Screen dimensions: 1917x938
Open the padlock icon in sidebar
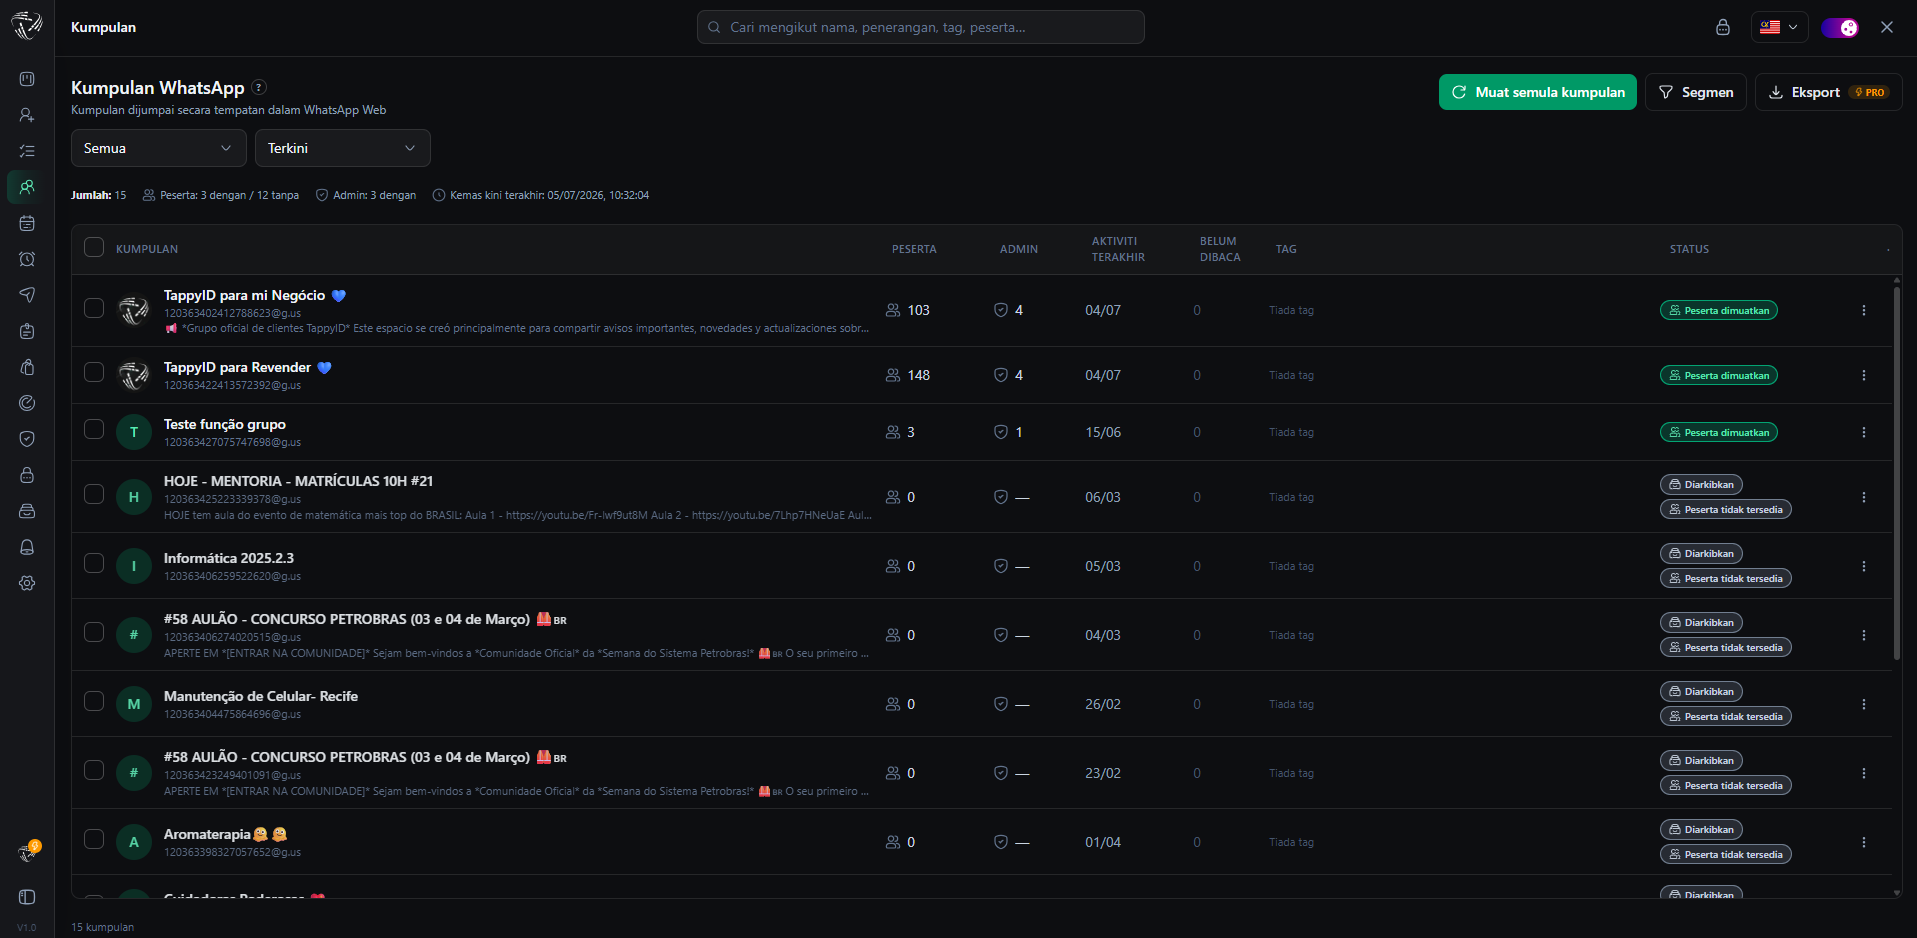click(x=27, y=475)
